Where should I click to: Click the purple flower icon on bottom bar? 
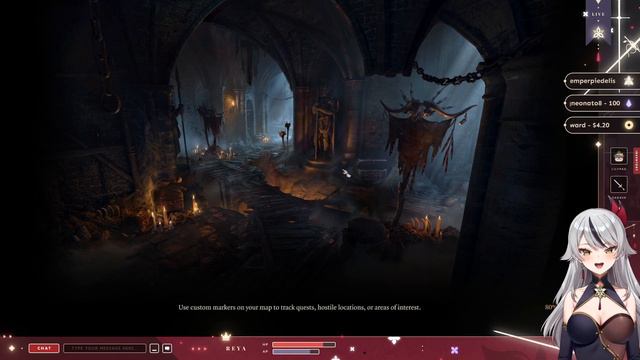455,350
